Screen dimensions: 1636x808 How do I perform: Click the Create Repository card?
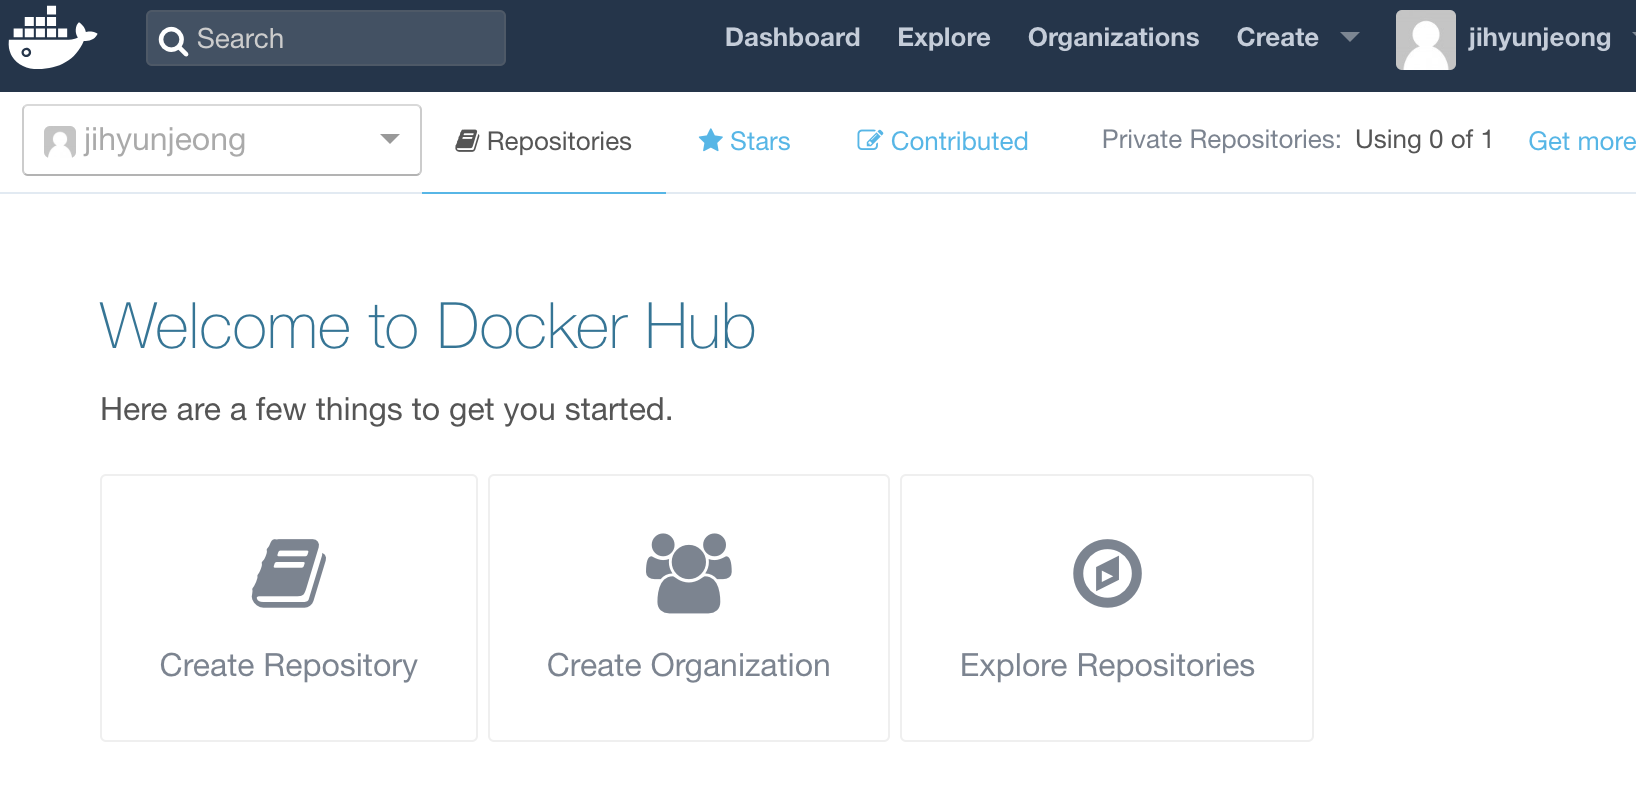pos(289,608)
